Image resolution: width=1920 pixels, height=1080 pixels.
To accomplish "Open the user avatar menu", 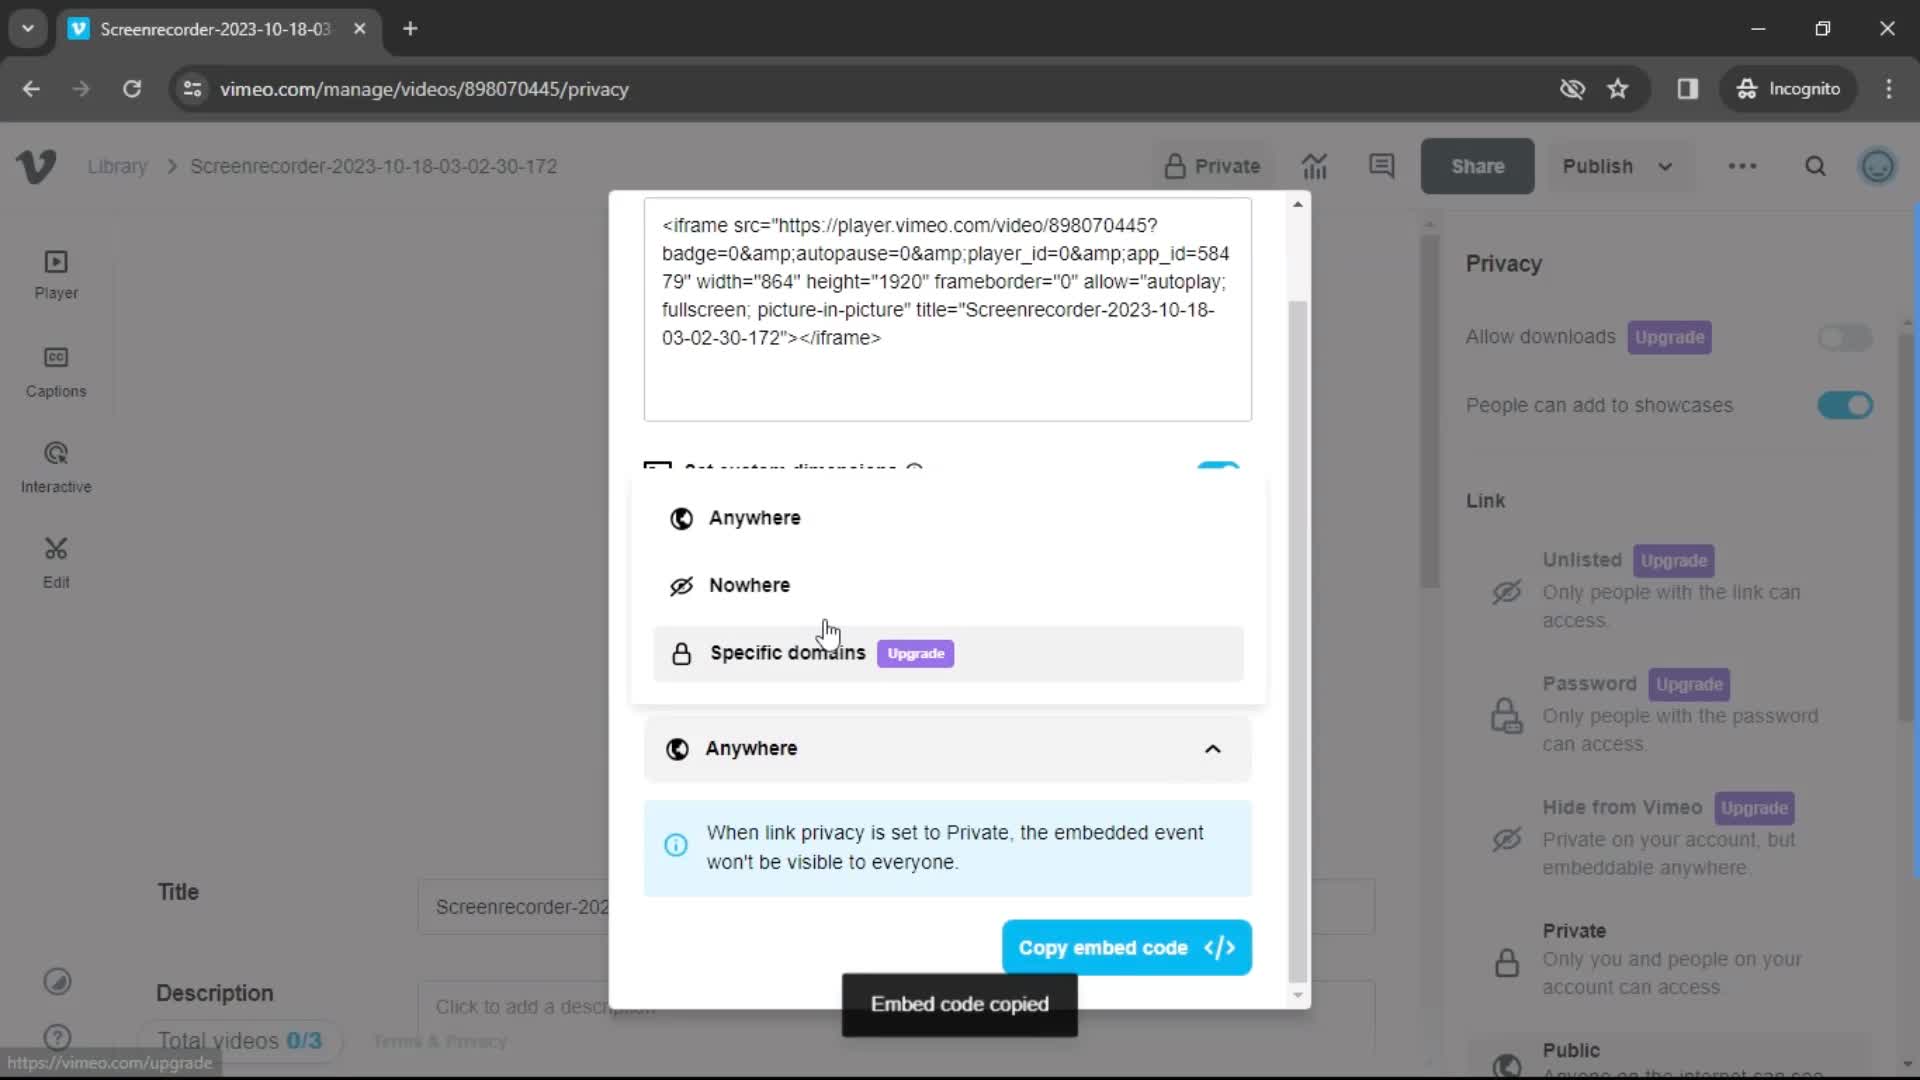I will pyautogui.click(x=1877, y=166).
